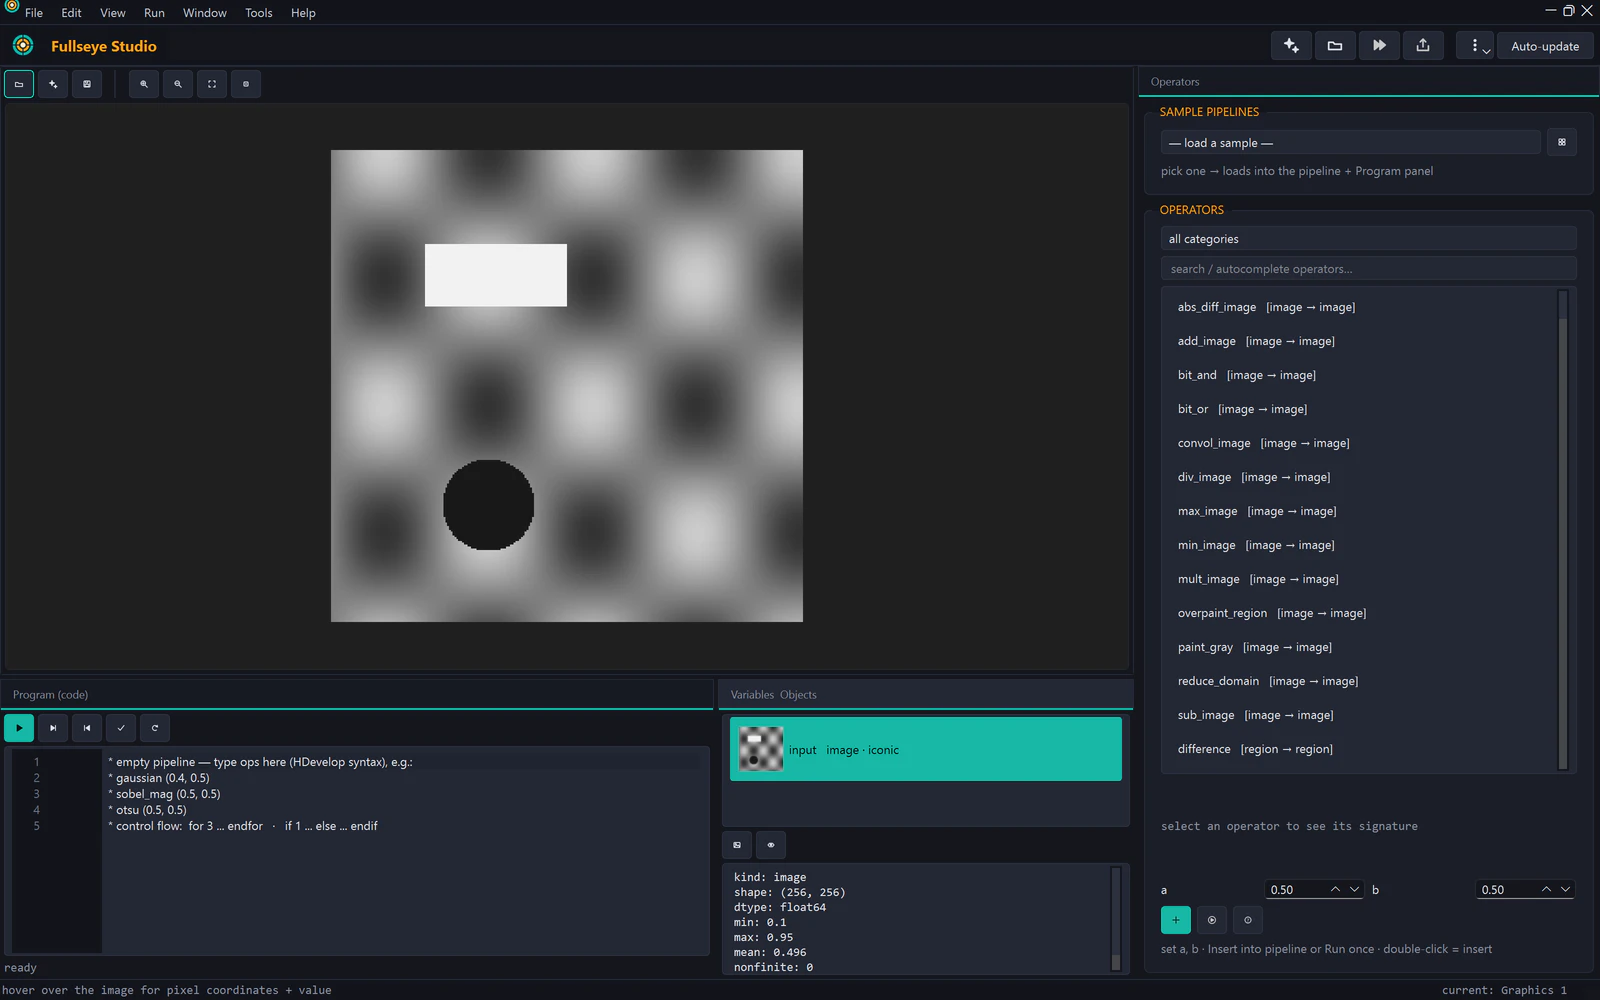Select reduce_domain operator

coord(1360,681)
